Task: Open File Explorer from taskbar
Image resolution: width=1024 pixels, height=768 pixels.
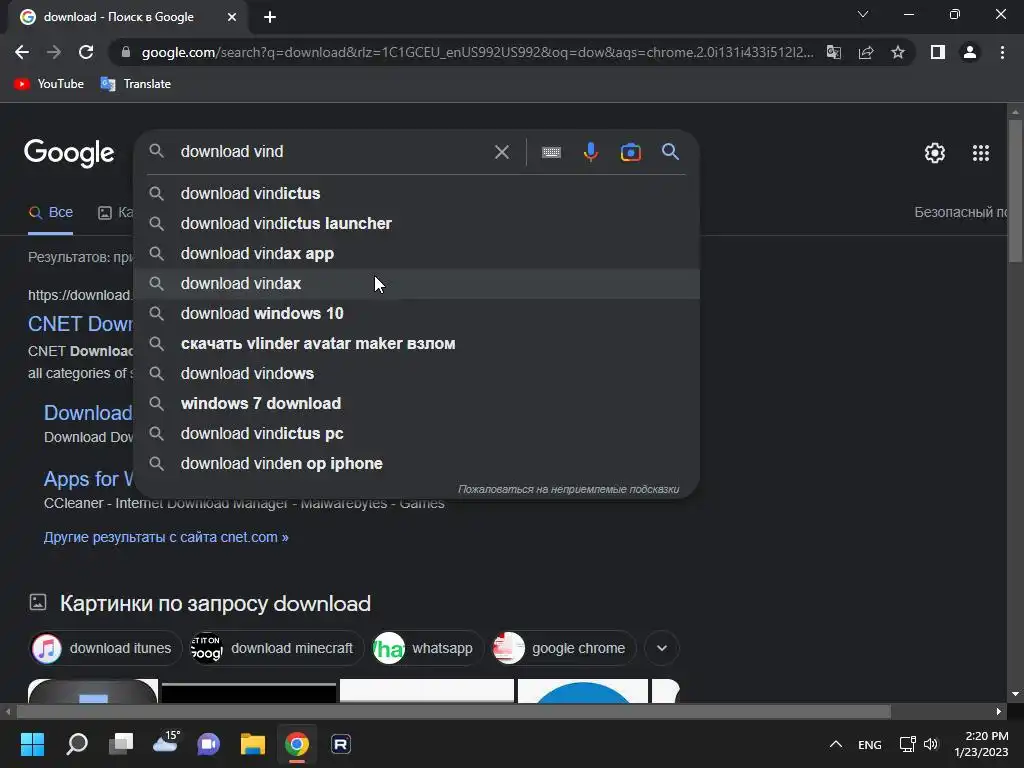Action: point(253,744)
